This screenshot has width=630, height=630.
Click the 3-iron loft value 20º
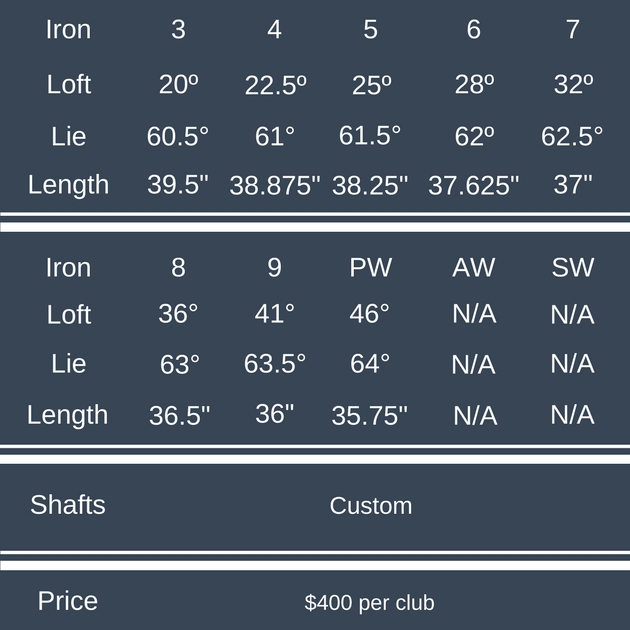[178, 85]
